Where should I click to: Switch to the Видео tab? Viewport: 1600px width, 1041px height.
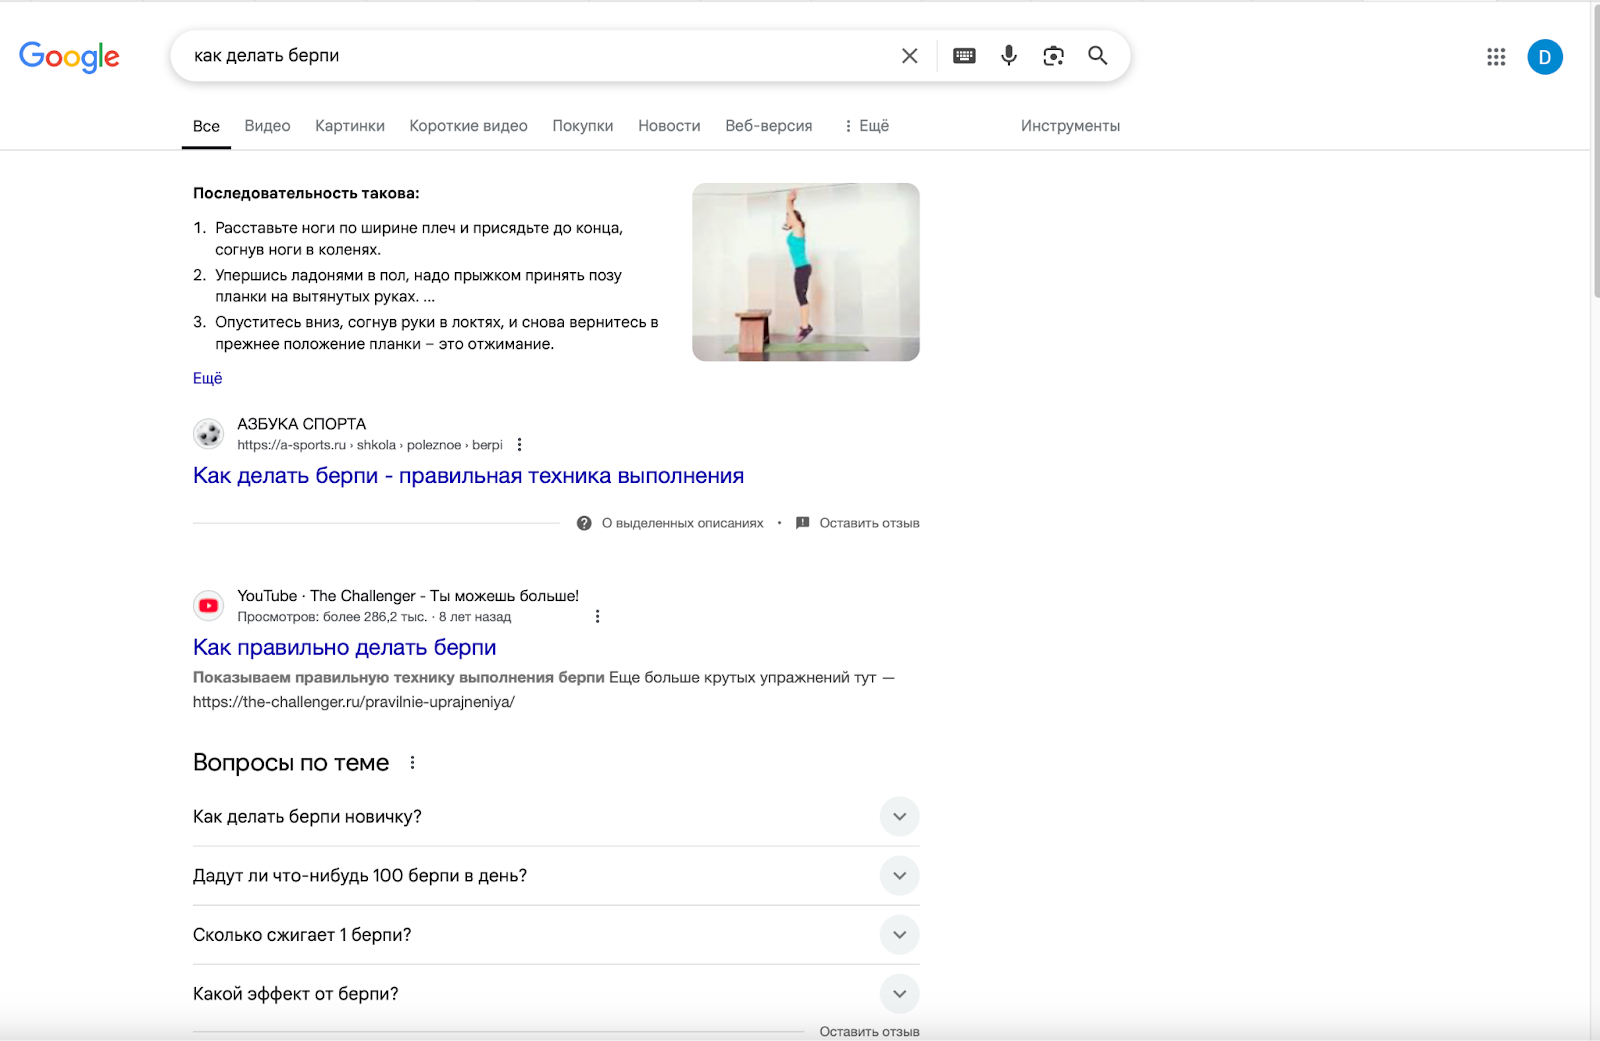[267, 126]
